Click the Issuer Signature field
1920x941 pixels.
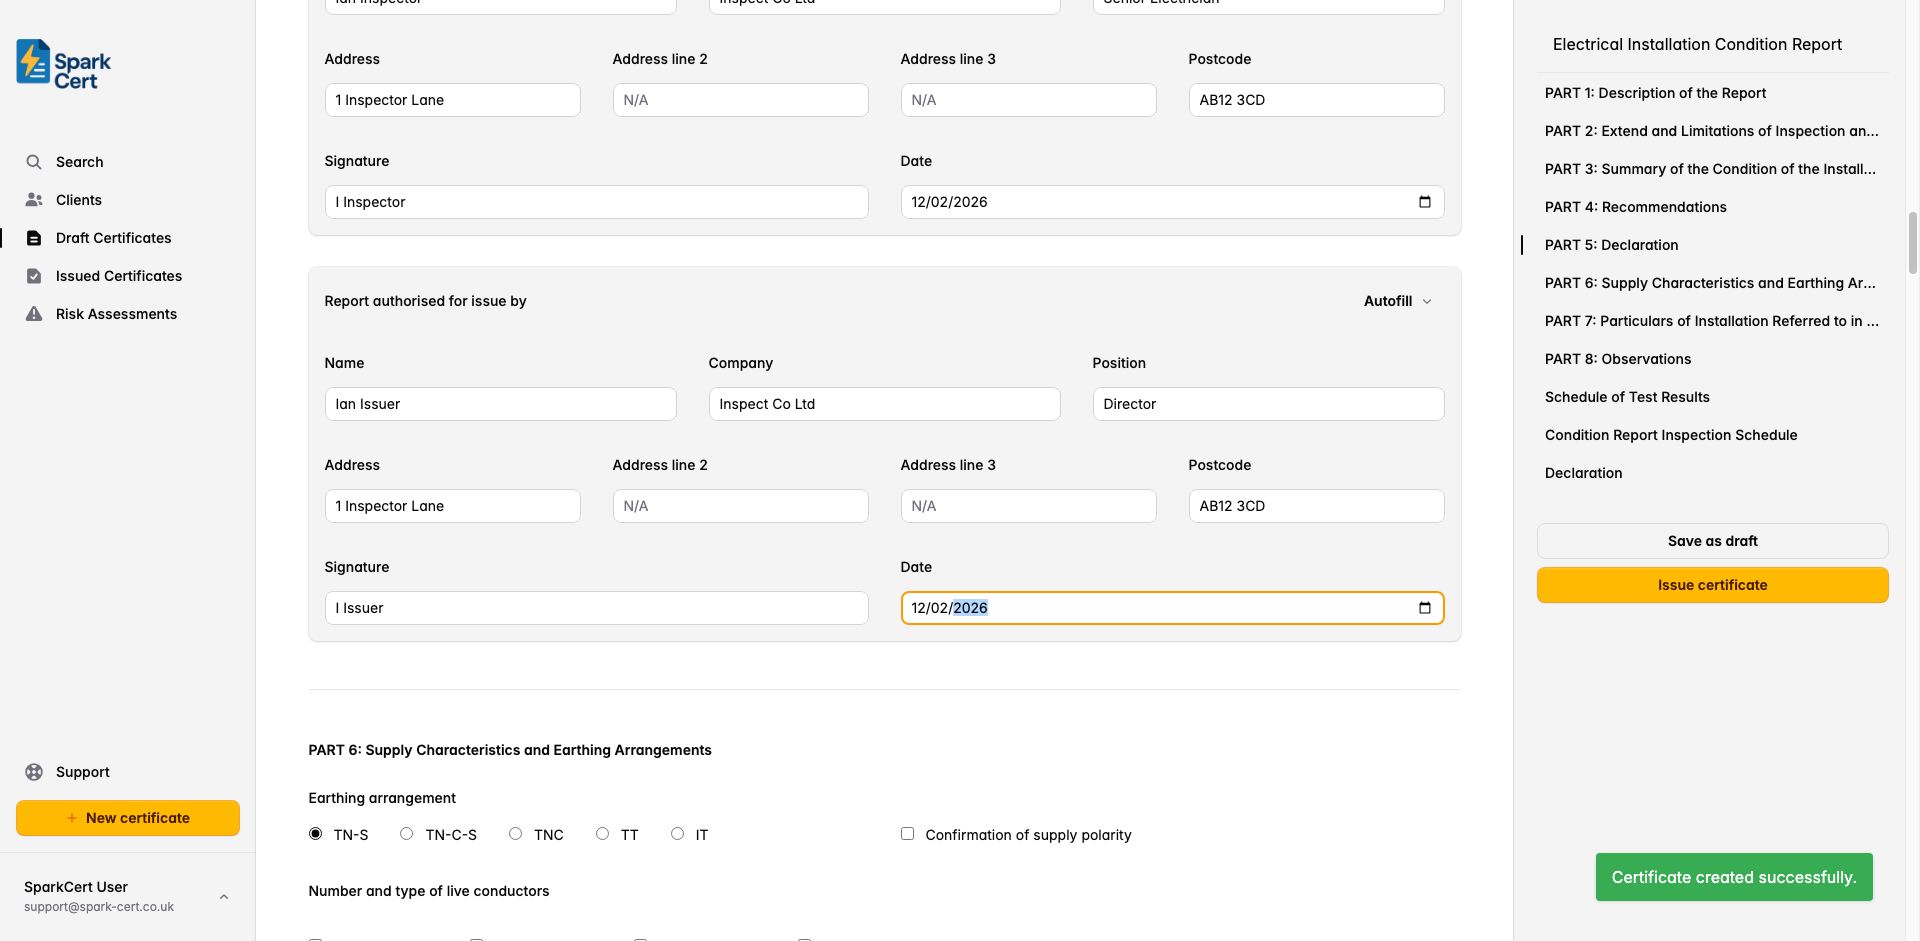tap(596, 607)
